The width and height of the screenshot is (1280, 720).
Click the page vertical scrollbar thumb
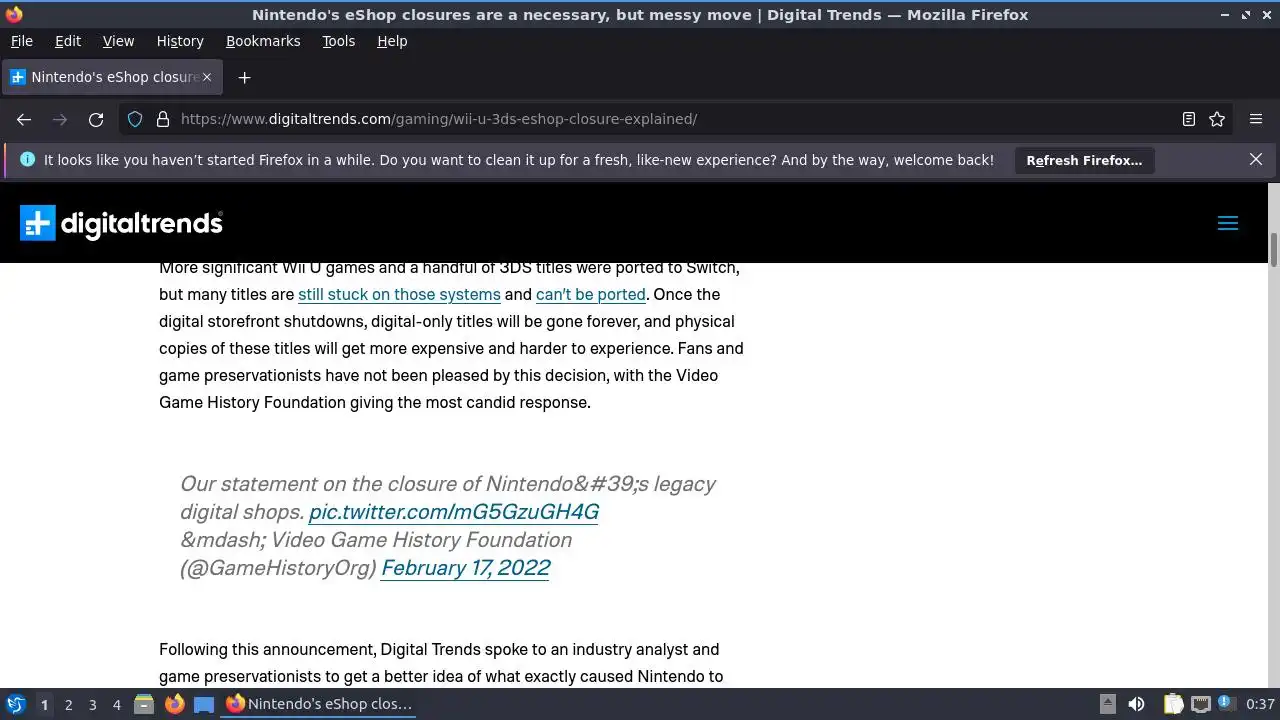tap(1274, 250)
